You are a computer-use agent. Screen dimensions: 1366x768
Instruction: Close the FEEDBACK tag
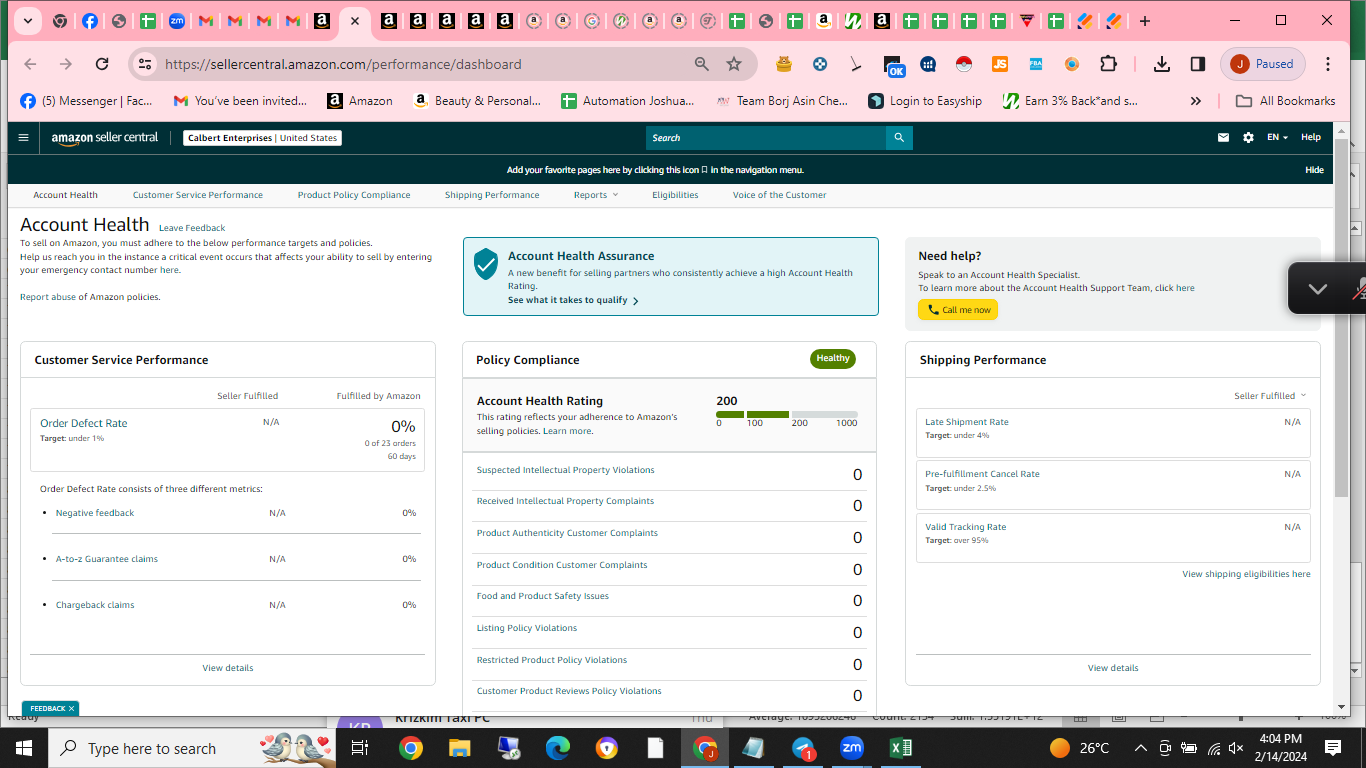[71, 708]
